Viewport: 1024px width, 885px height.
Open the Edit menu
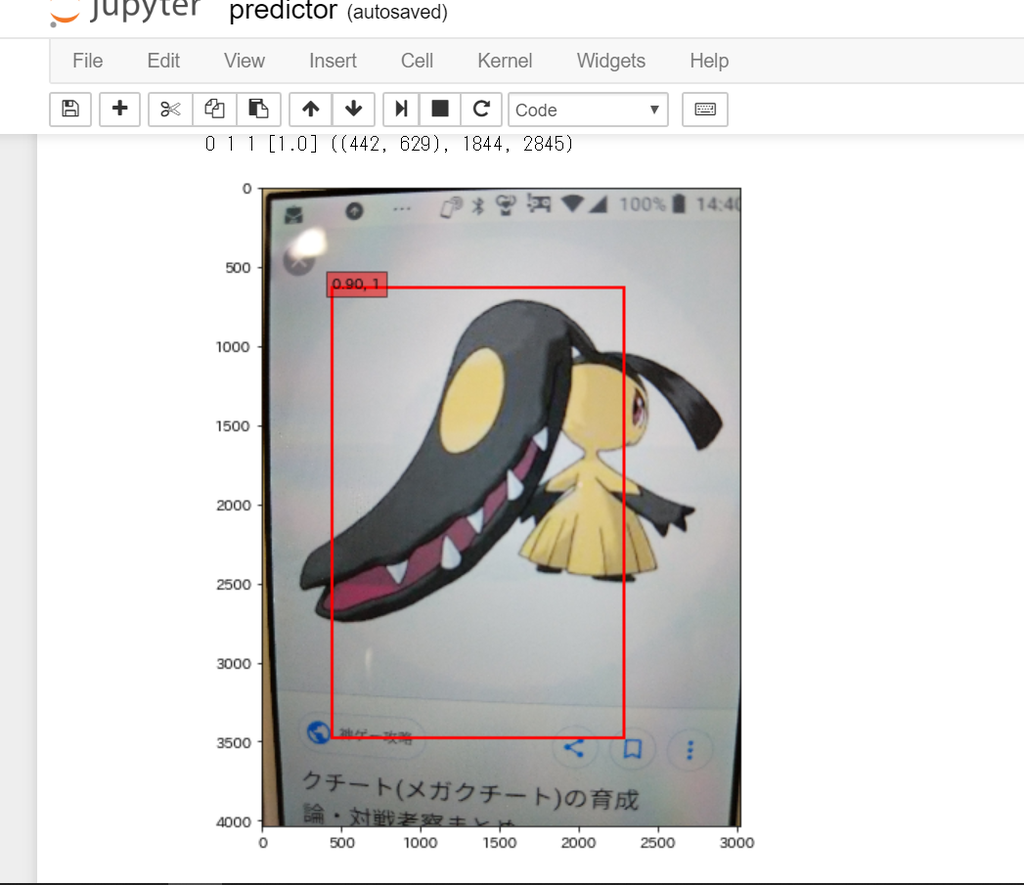[163, 61]
